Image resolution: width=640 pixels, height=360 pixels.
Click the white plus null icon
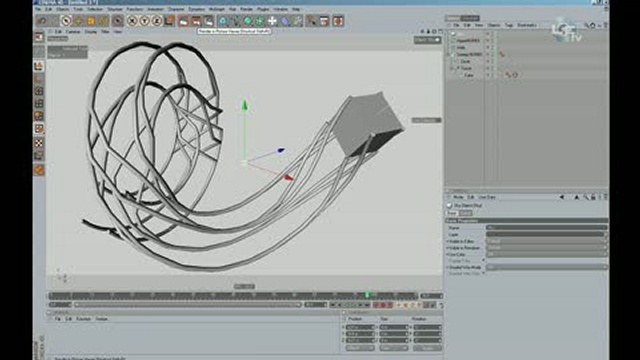point(272,21)
